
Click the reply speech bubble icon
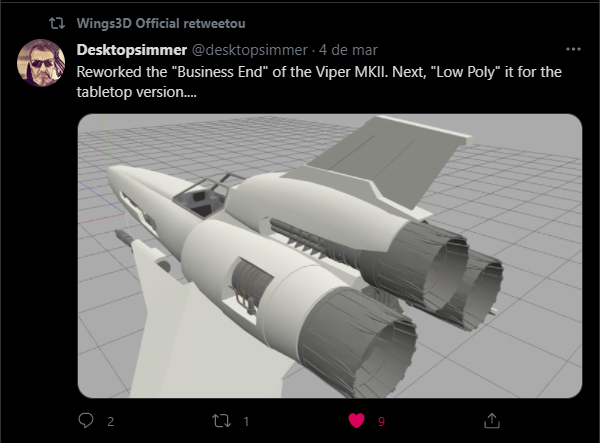pos(86,421)
